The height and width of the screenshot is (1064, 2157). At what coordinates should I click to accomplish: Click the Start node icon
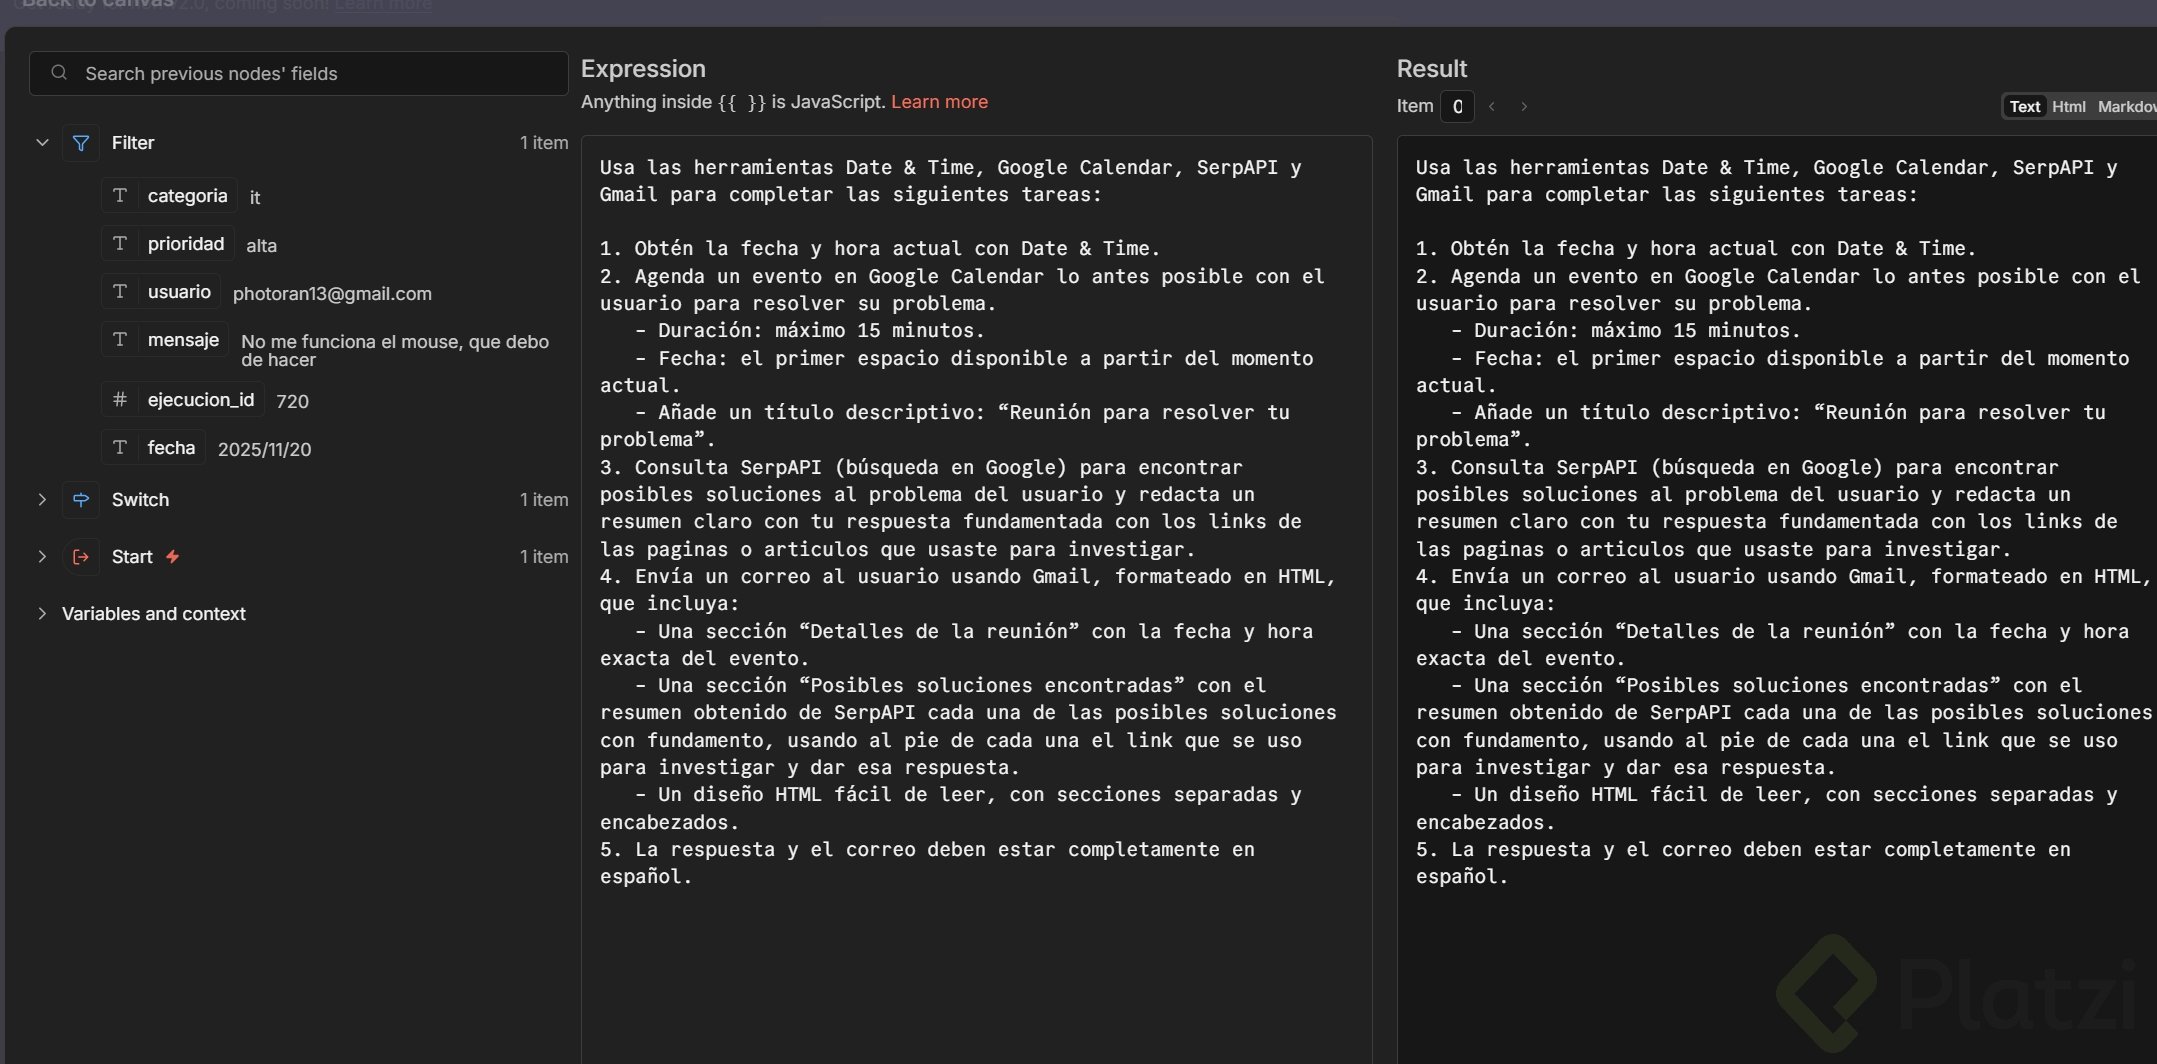click(x=81, y=557)
